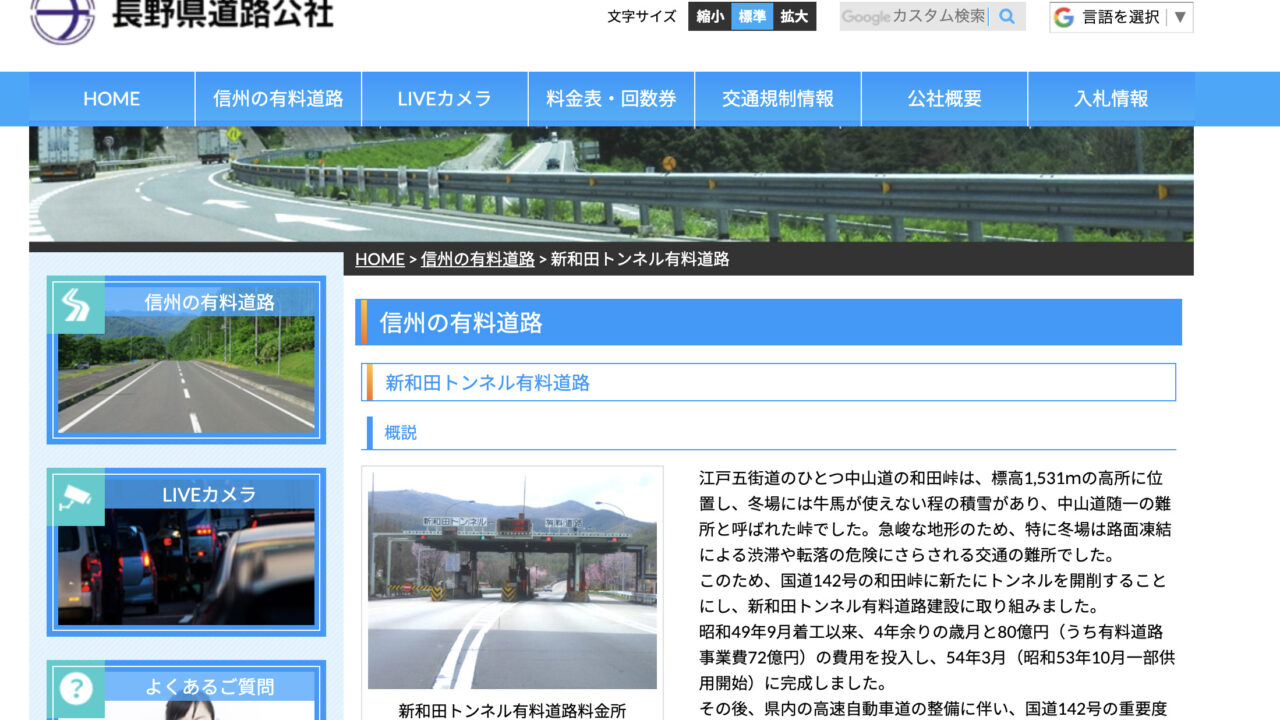Click the question mark icon on よくあるご質問 banner
This screenshot has height=720, width=1280.
pyautogui.click(x=76, y=689)
